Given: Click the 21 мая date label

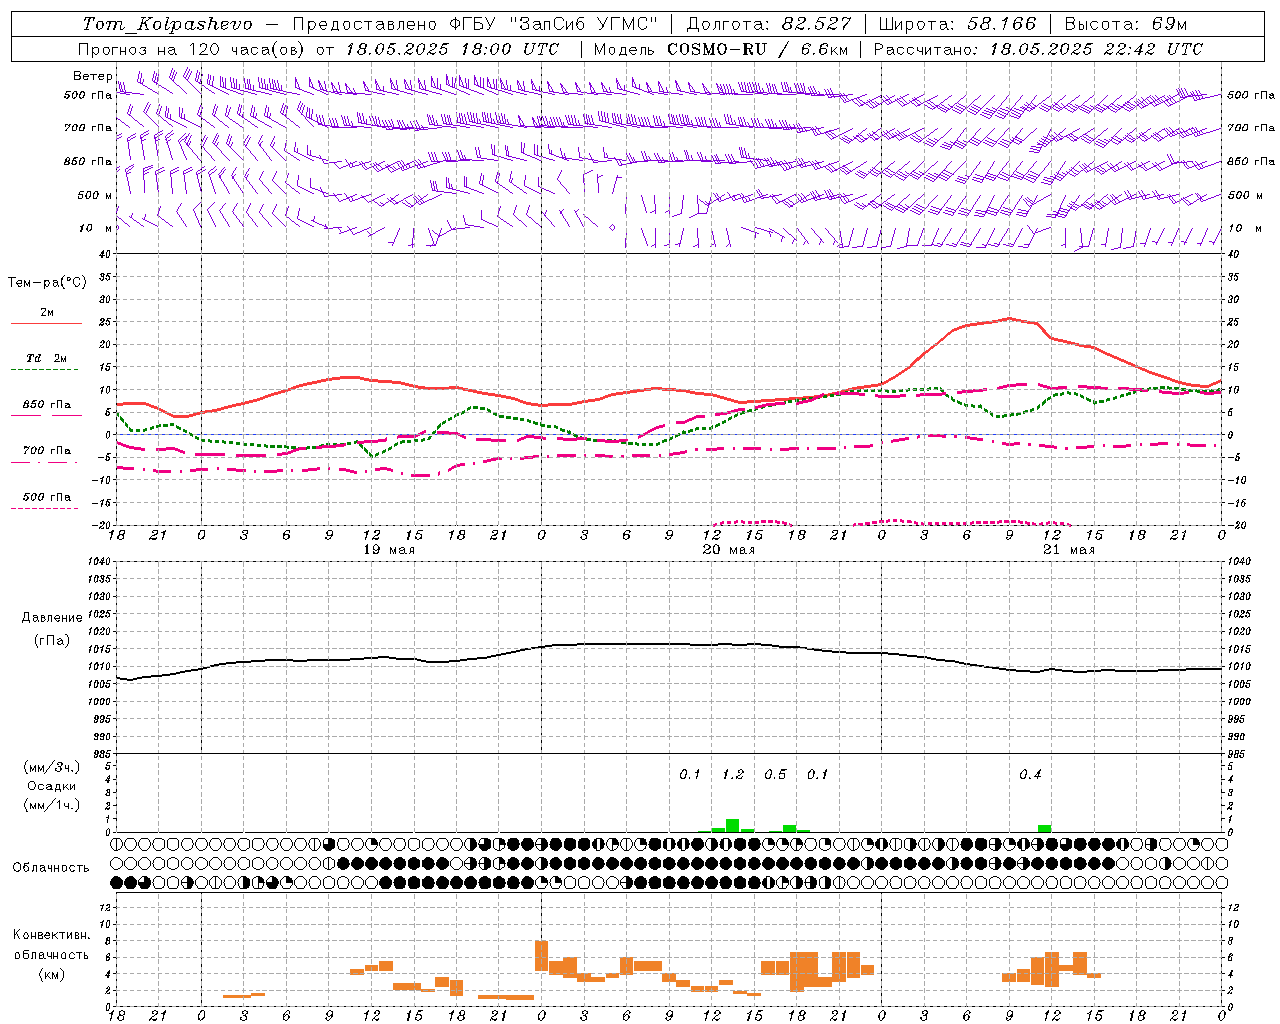Looking at the screenshot, I should (1069, 550).
